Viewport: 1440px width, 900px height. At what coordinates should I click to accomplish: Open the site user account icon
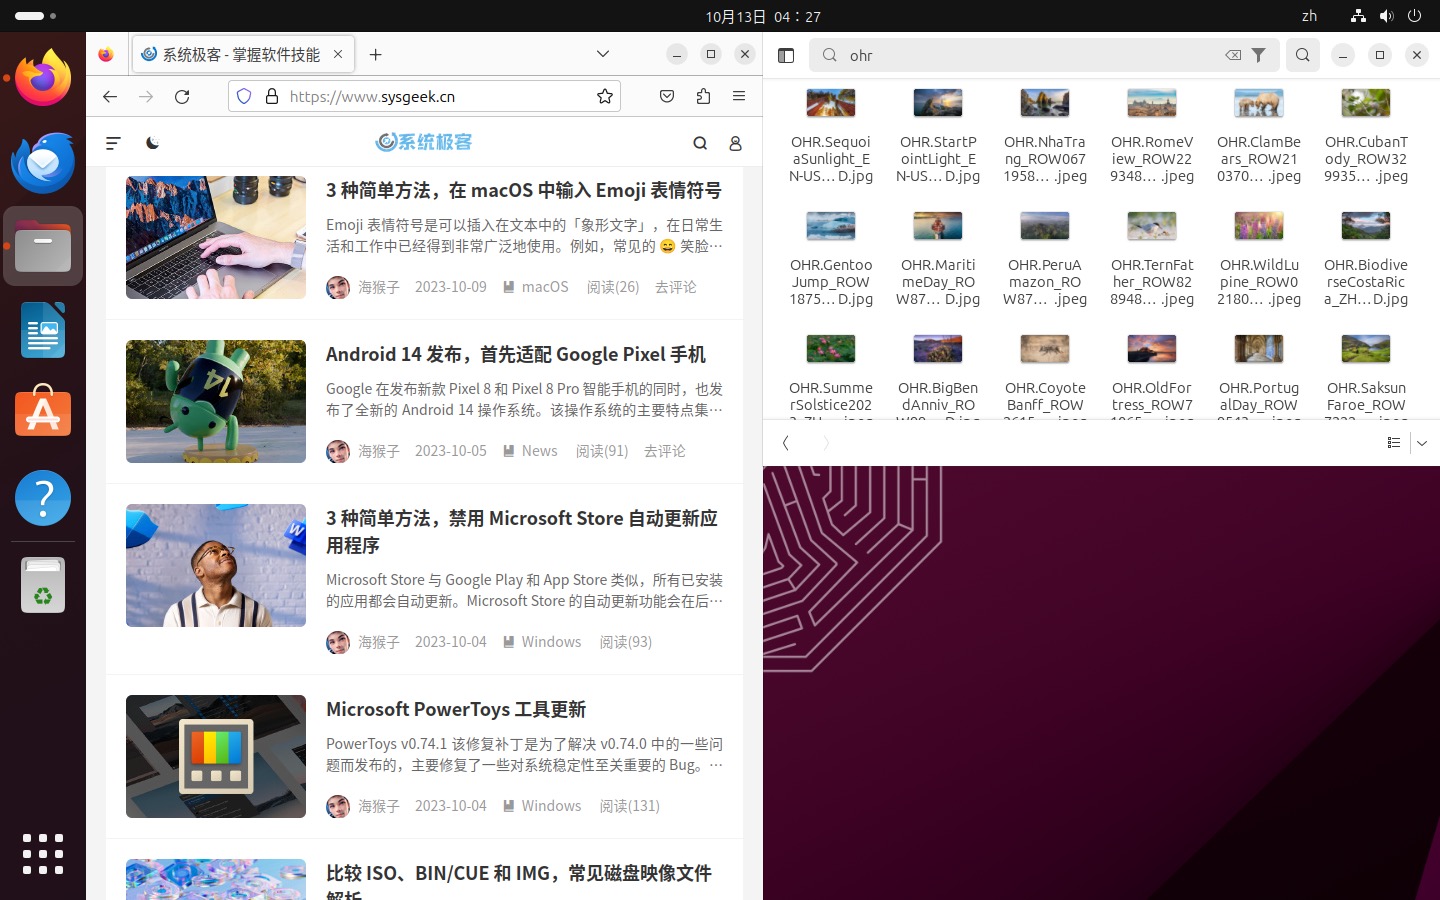click(x=735, y=143)
